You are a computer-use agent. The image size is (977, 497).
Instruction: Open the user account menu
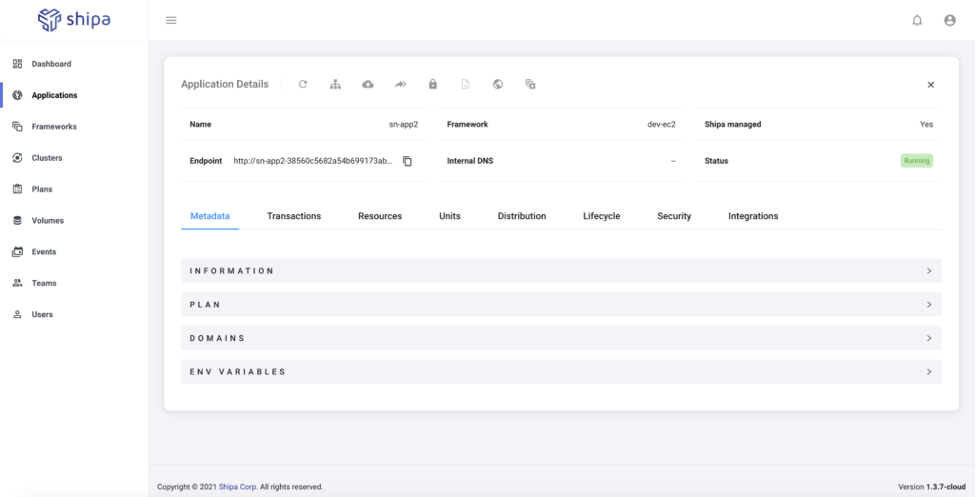[x=950, y=21]
